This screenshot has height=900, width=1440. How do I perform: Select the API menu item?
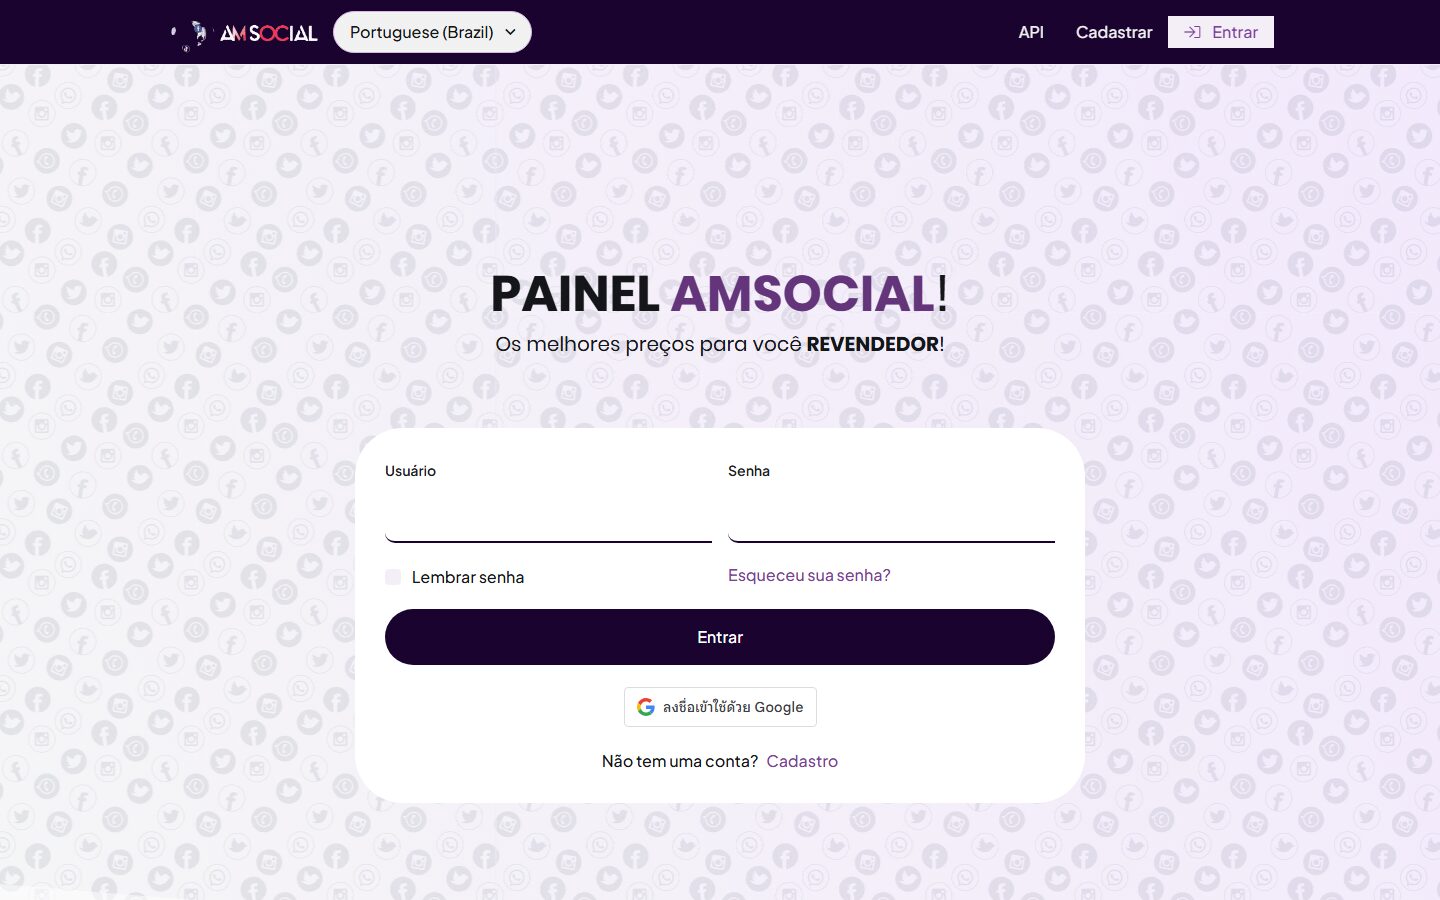pyautogui.click(x=1031, y=32)
